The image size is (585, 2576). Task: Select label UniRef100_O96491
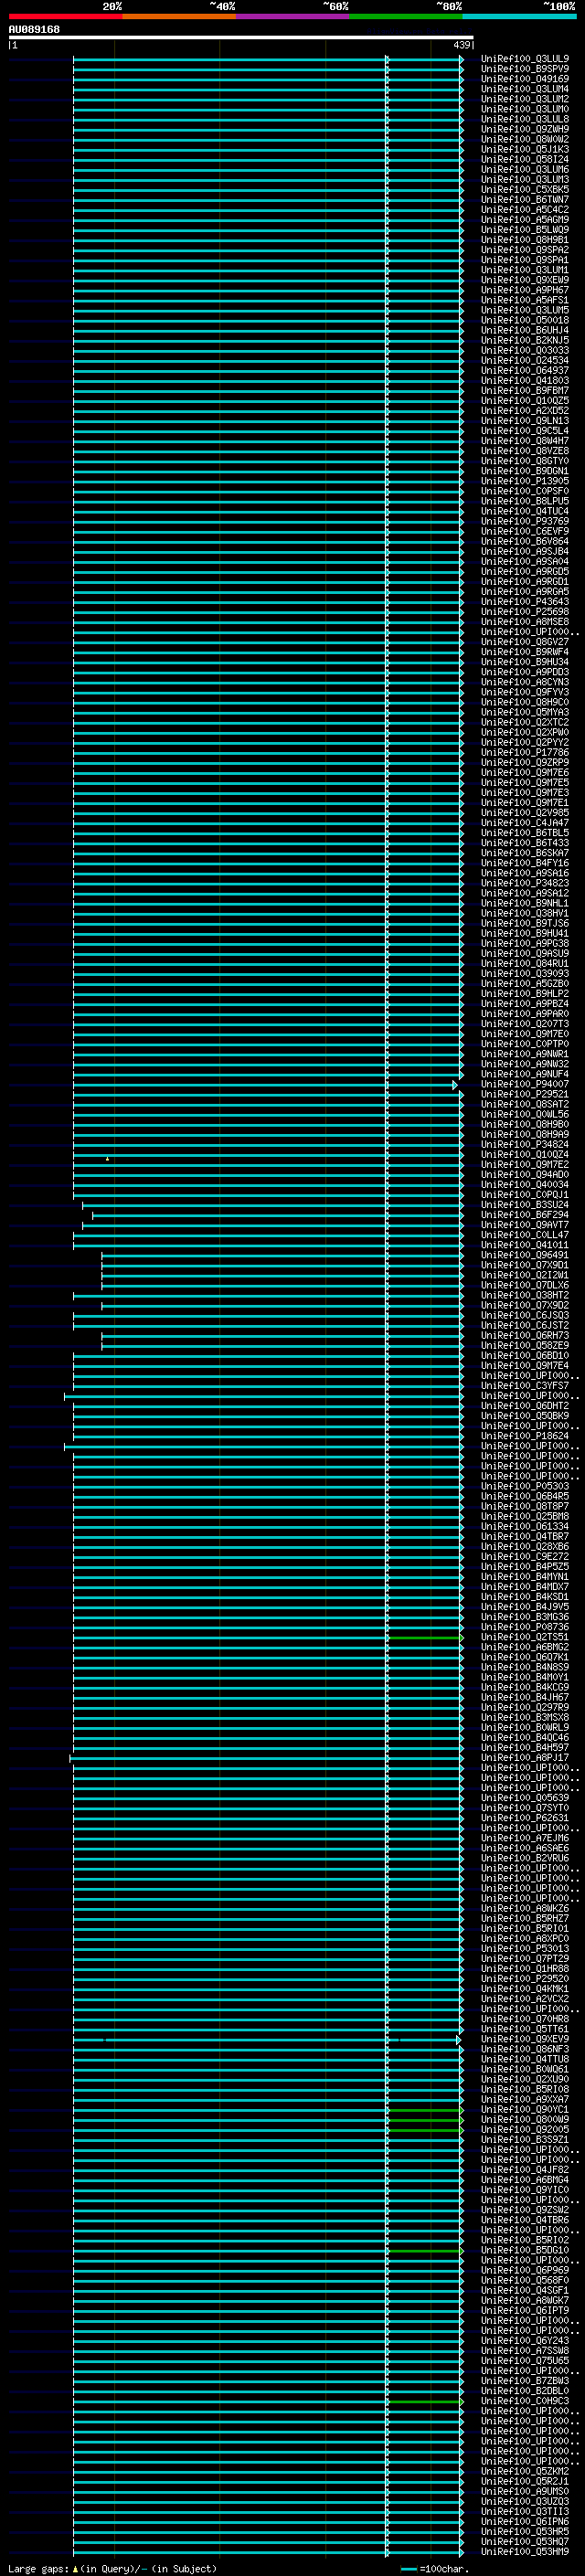tap(524, 1255)
